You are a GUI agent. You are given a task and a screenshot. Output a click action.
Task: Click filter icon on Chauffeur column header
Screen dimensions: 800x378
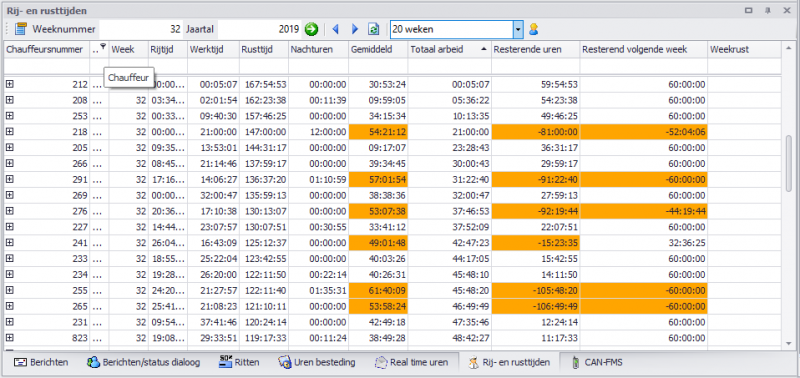tap(103, 46)
